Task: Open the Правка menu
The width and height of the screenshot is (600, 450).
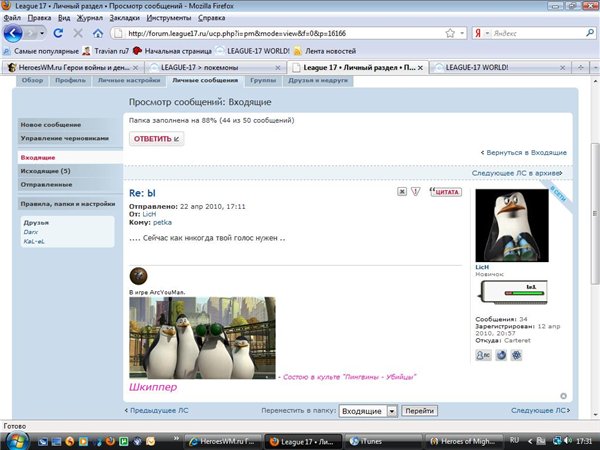Action: pyautogui.click(x=39, y=18)
